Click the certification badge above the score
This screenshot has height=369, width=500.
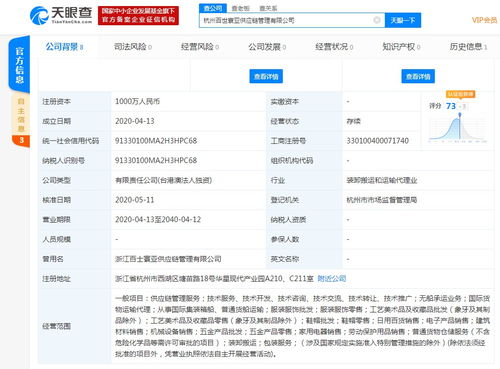[x=460, y=94]
